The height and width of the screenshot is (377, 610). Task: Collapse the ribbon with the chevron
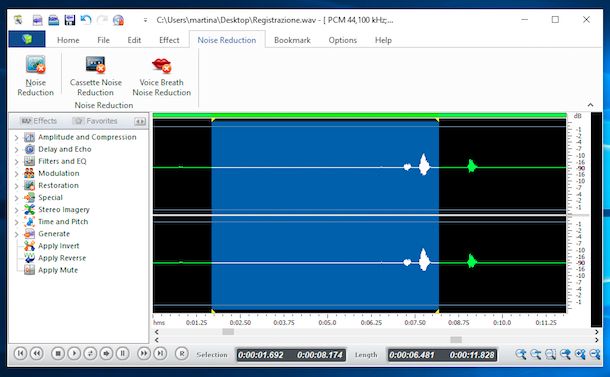tap(590, 105)
